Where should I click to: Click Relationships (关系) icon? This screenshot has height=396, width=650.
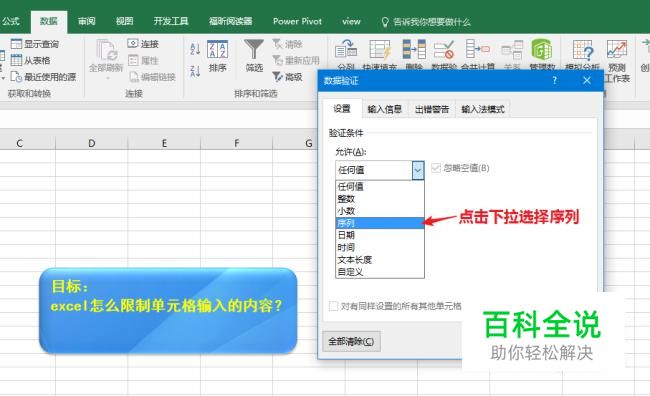512,50
